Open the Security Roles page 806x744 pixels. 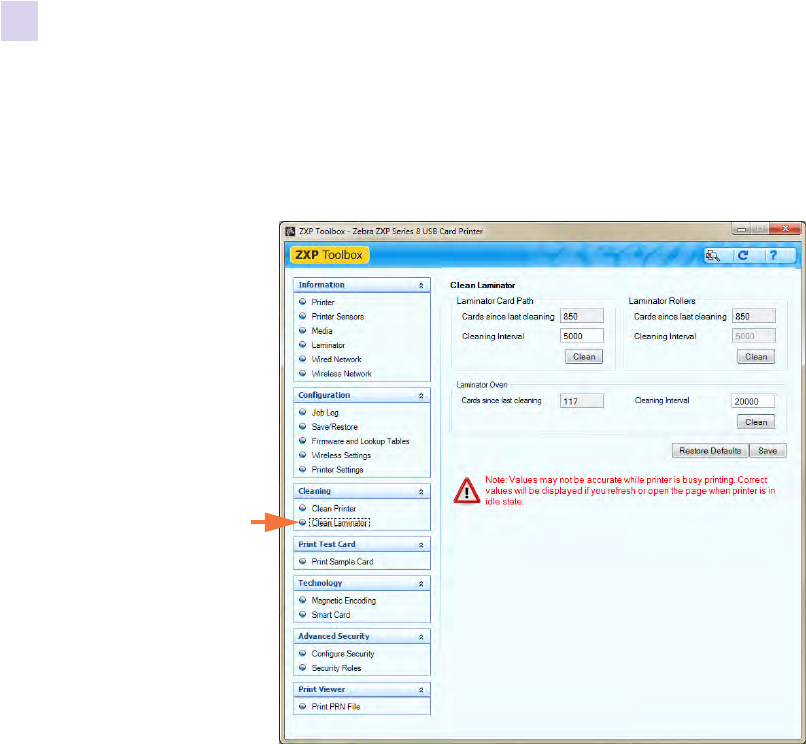click(336, 668)
